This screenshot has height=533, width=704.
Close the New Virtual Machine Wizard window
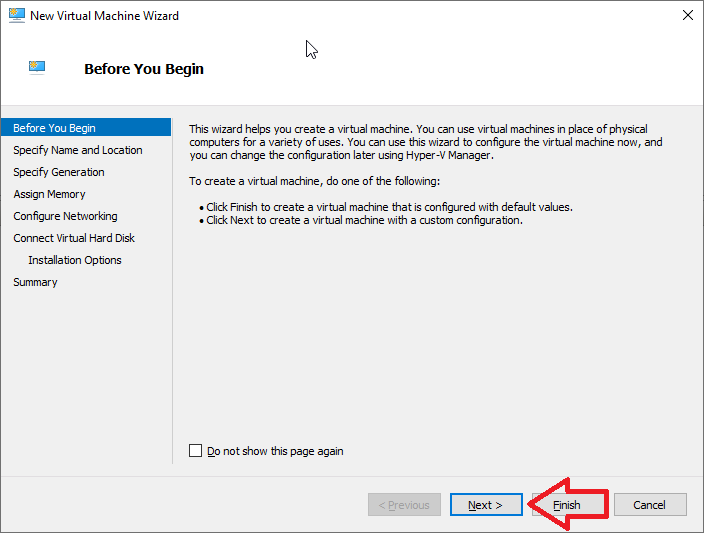(686, 16)
